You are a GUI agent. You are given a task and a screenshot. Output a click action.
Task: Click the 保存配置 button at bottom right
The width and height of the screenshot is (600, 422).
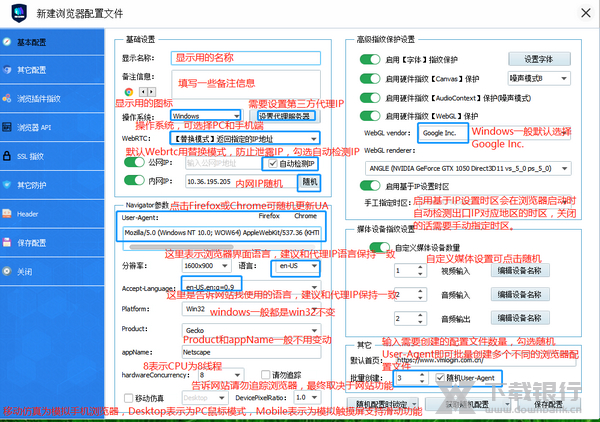click(548, 404)
